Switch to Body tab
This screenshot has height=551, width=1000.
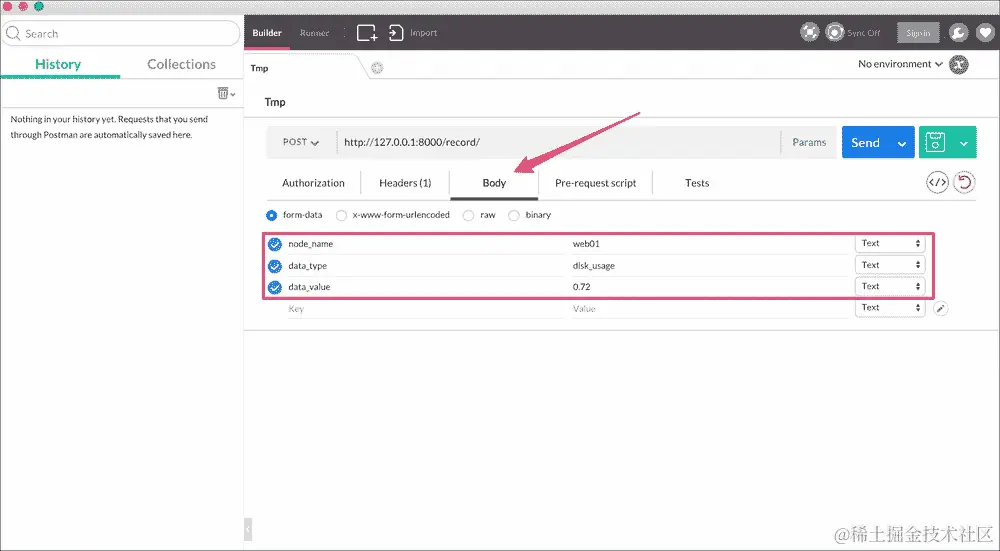click(x=494, y=183)
